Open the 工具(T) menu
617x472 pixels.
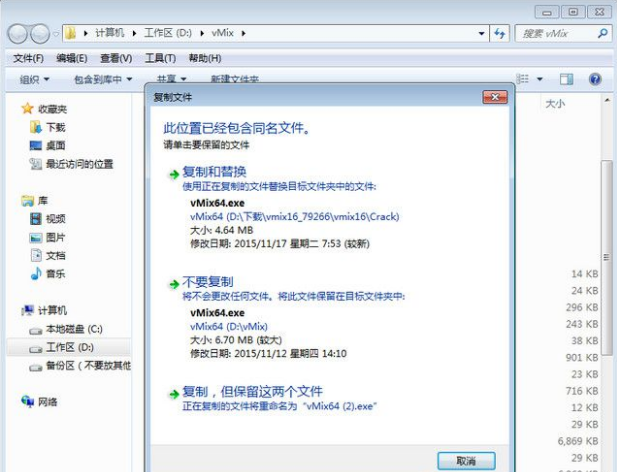tap(160, 58)
